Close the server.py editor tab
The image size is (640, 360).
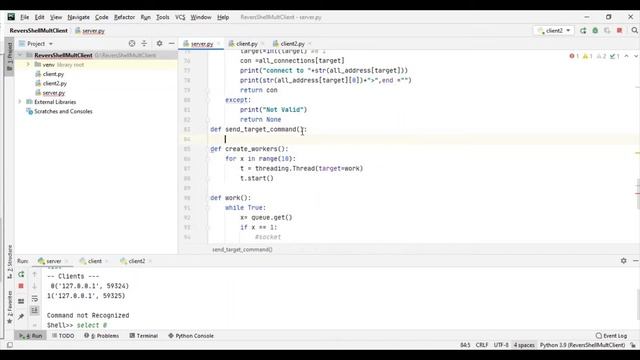click(x=218, y=44)
